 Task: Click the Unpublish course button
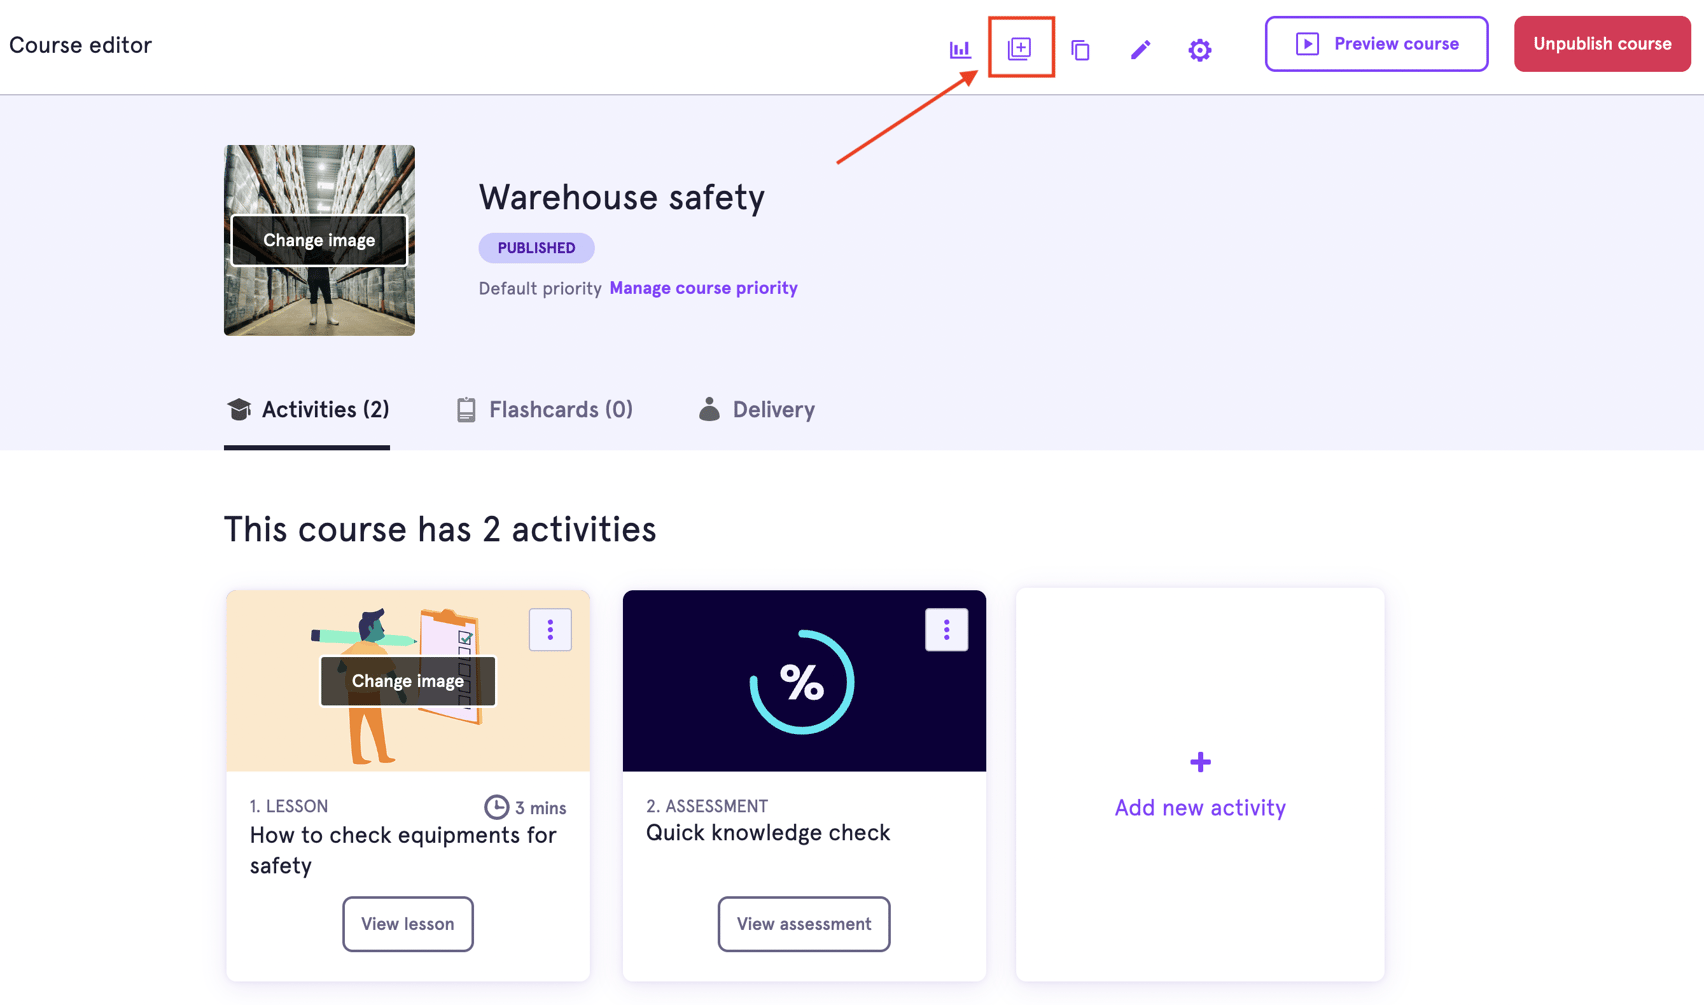(x=1601, y=43)
